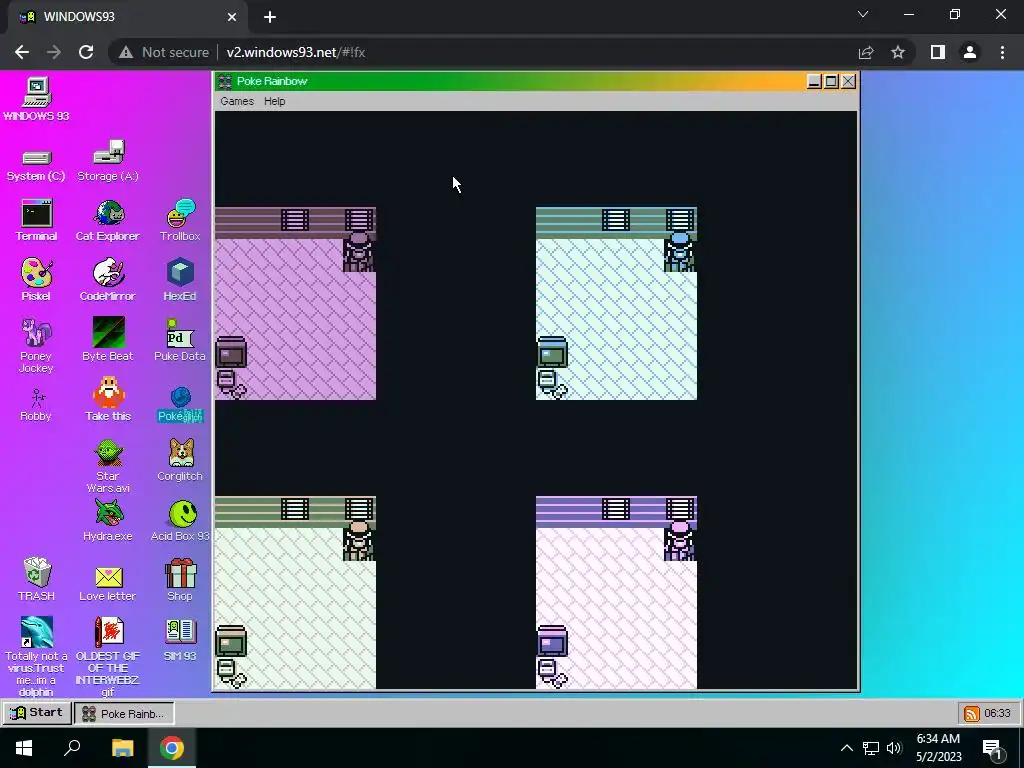
Task: Expand Chrome tab search chevron
Action: [x=863, y=14]
